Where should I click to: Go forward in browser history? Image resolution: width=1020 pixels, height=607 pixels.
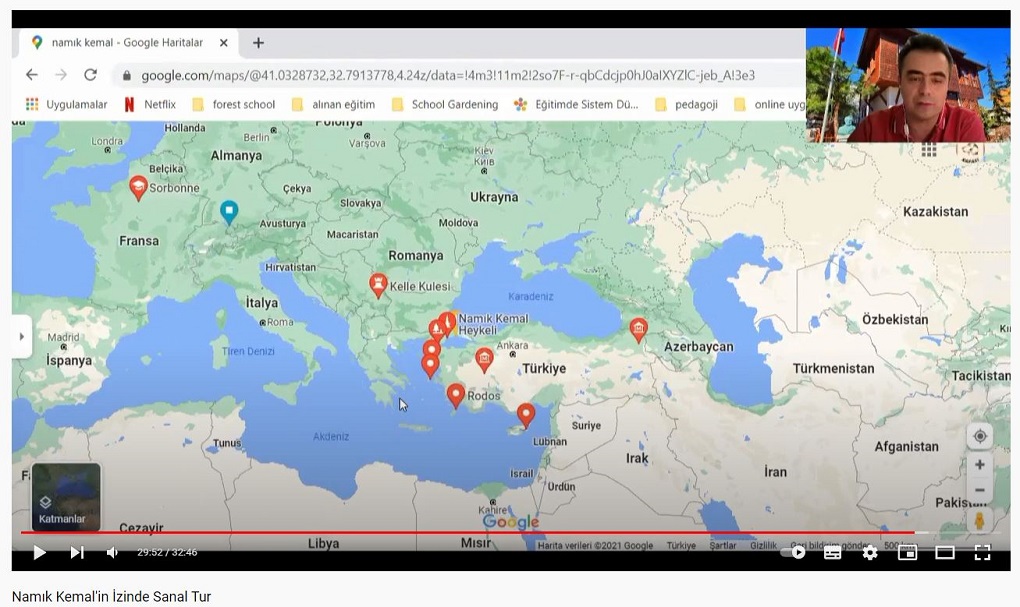coord(60,75)
